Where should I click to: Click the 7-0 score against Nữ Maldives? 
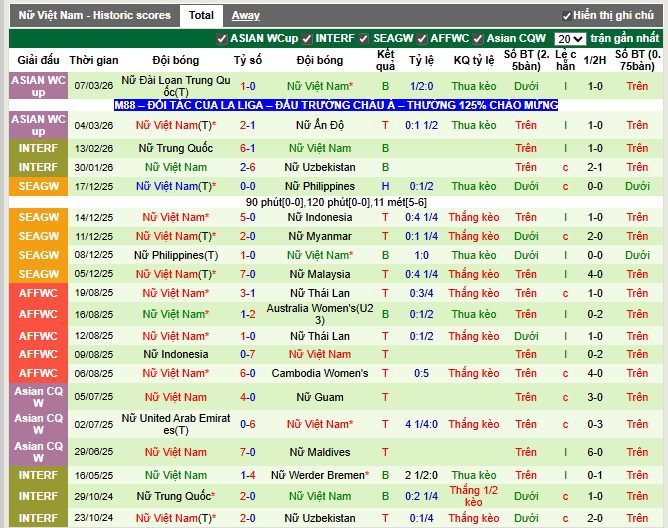pos(247,452)
